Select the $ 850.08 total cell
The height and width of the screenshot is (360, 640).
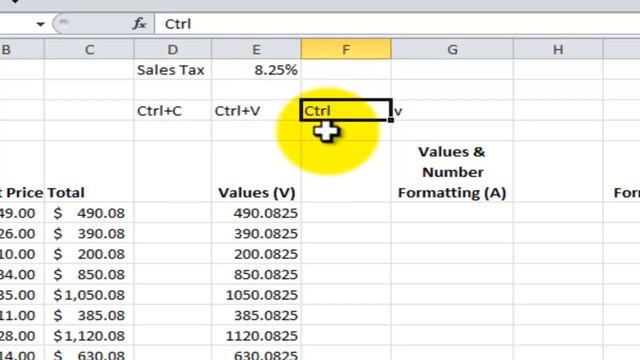tap(89, 274)
